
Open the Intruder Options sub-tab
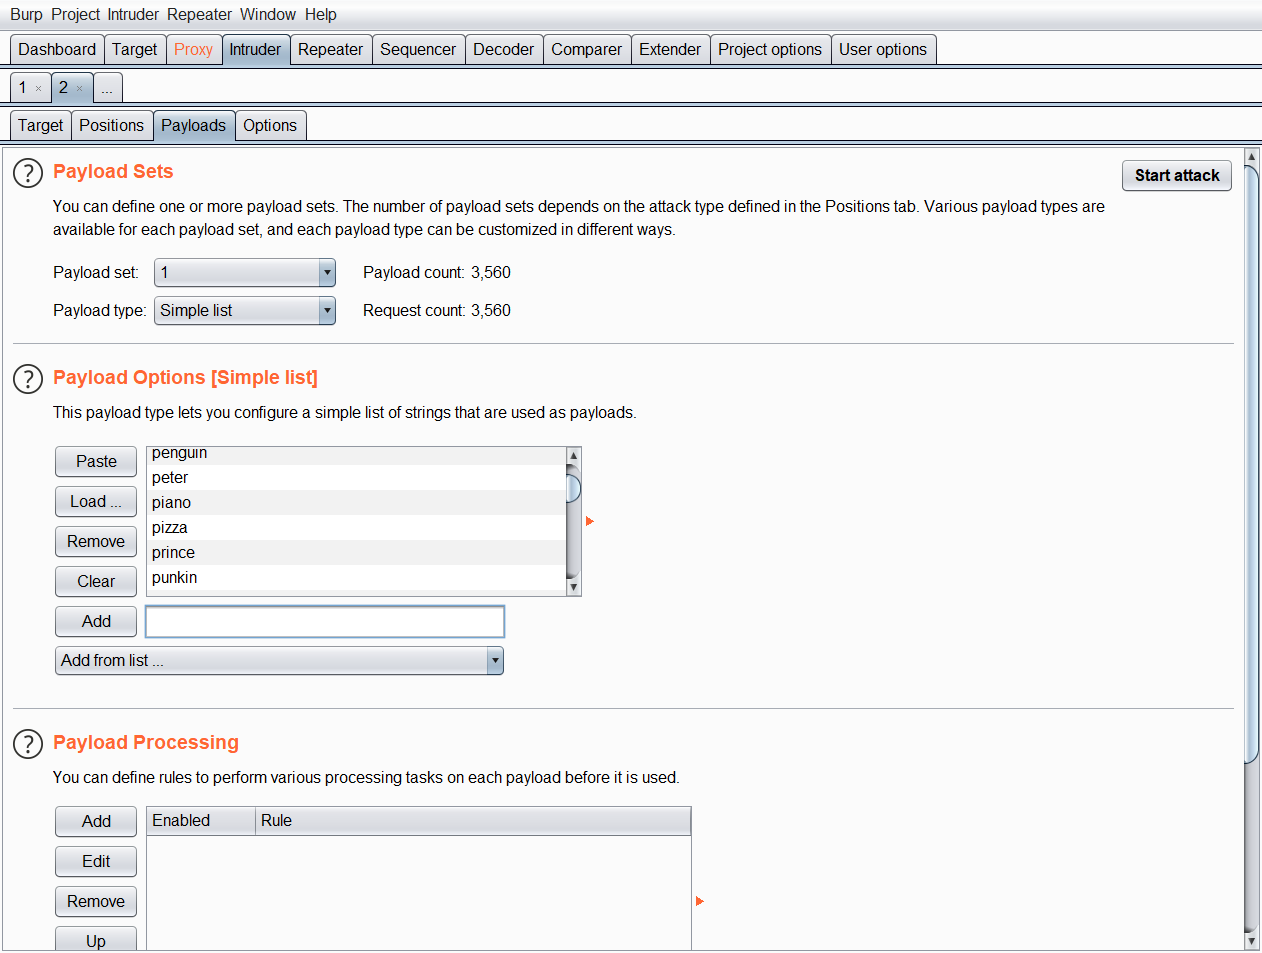click(270, 126)
